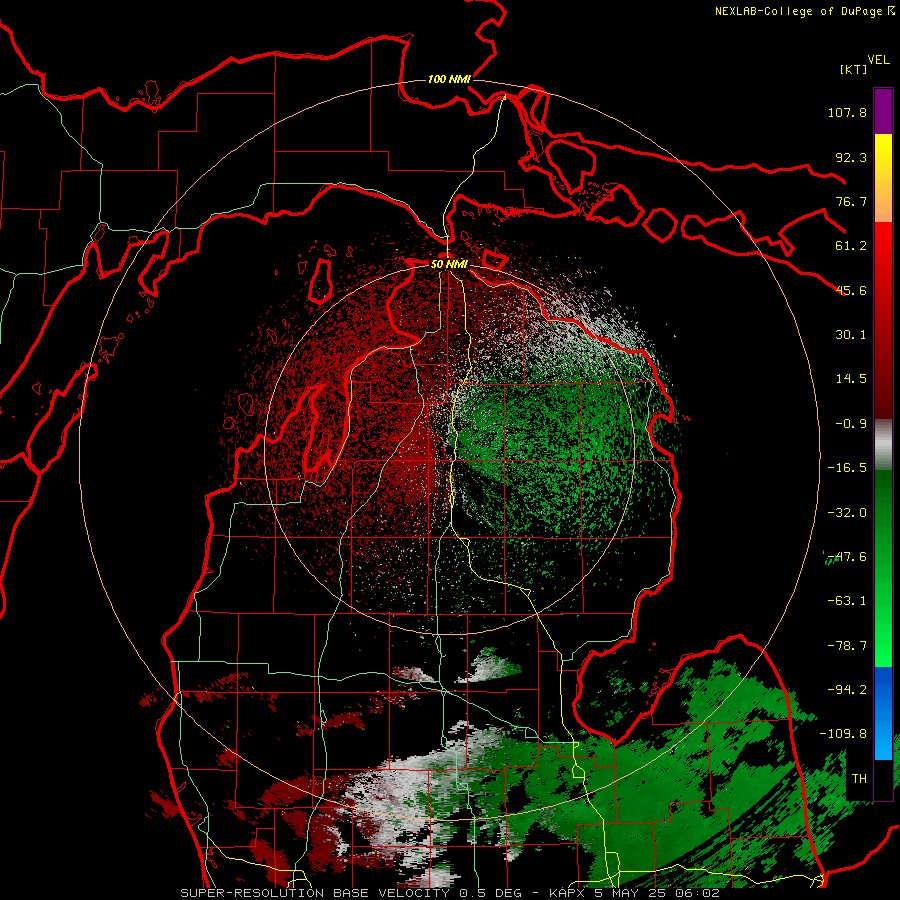
Task: Click the -32.0 velocity scale value
Action: point(847,513)
